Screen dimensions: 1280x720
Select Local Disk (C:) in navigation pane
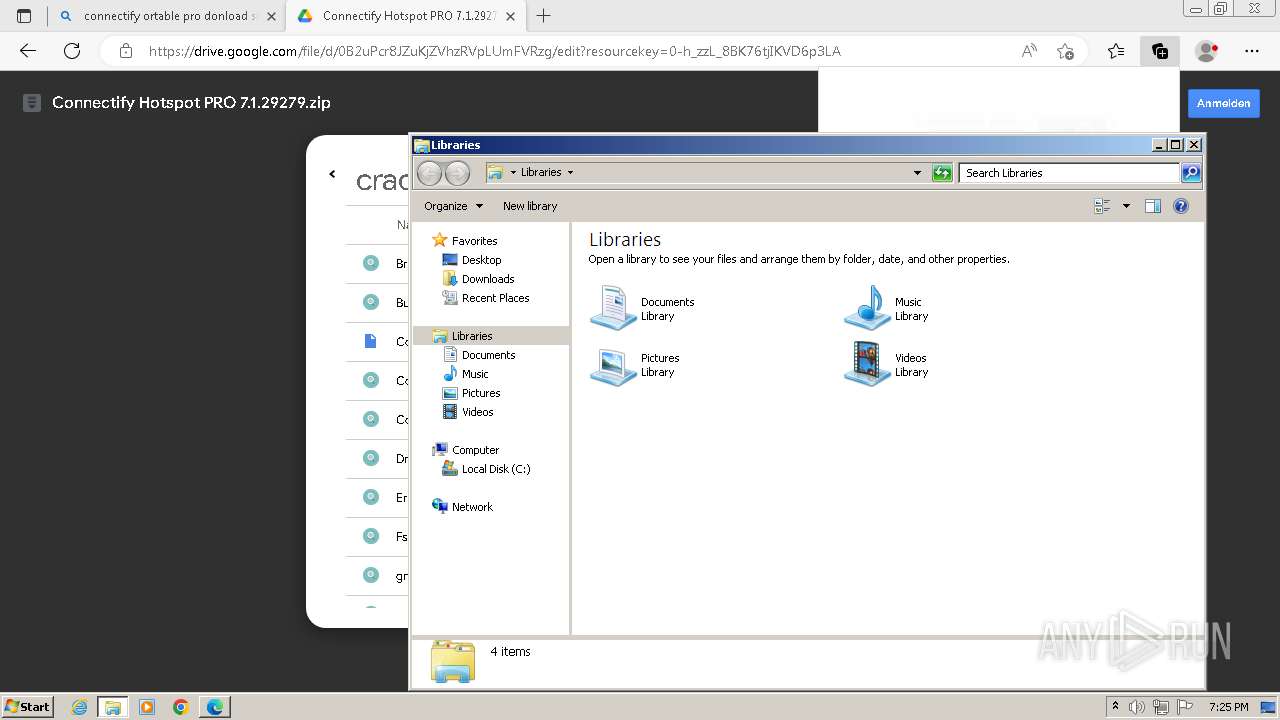[x=495, y=469]
